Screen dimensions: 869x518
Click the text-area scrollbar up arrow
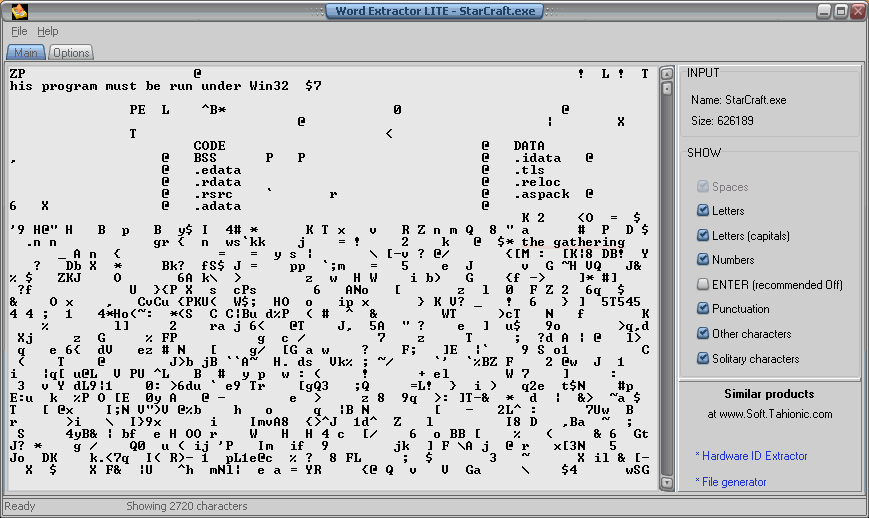pos(667,73)
